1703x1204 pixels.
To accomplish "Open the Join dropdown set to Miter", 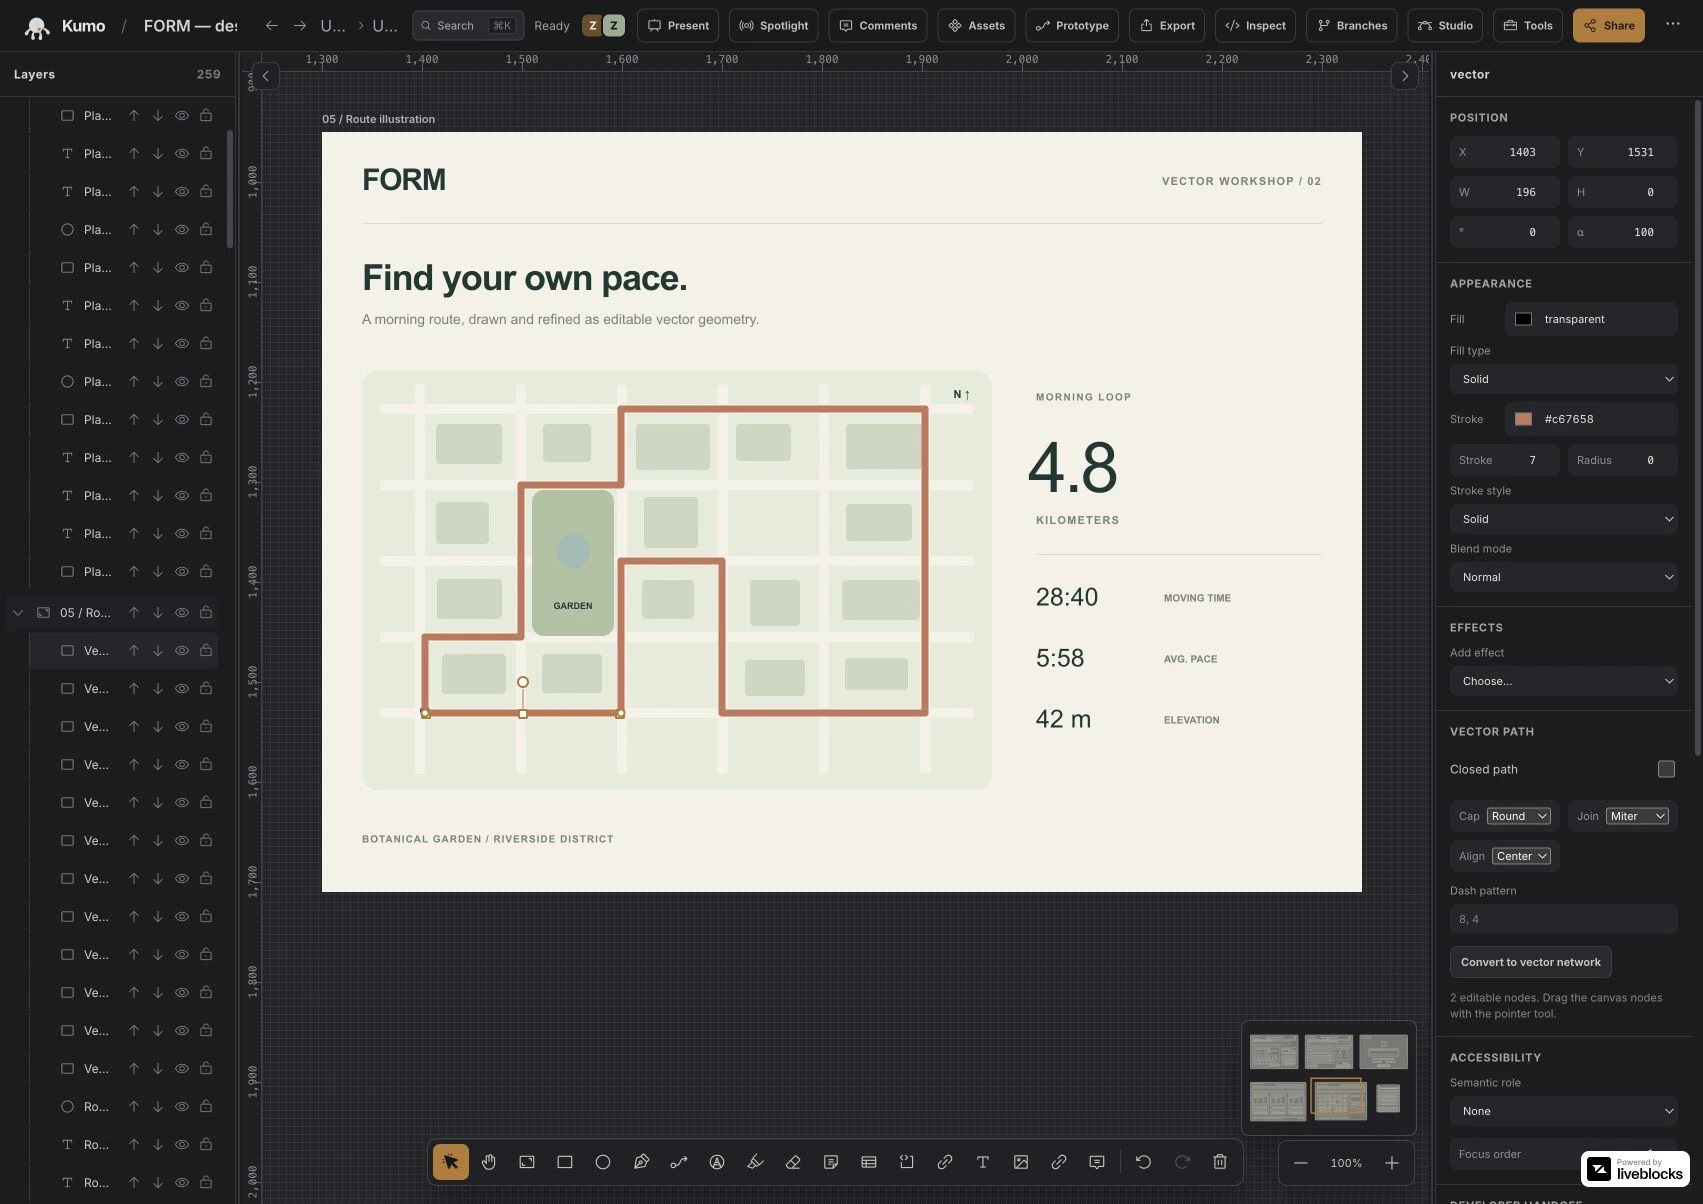I will [x=1638, y=816].
